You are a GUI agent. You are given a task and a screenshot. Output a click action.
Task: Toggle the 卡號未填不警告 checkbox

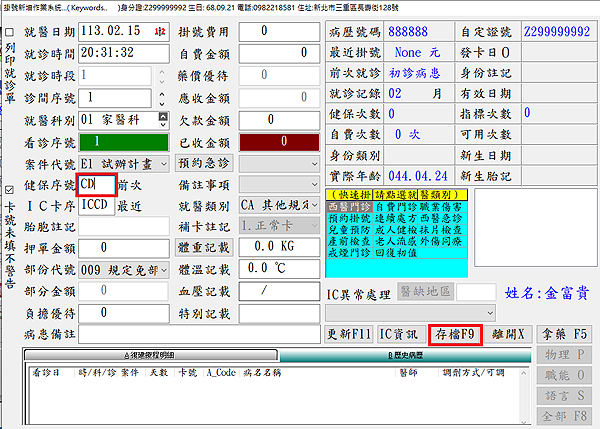pyautogui.click(x=9, y=189)
